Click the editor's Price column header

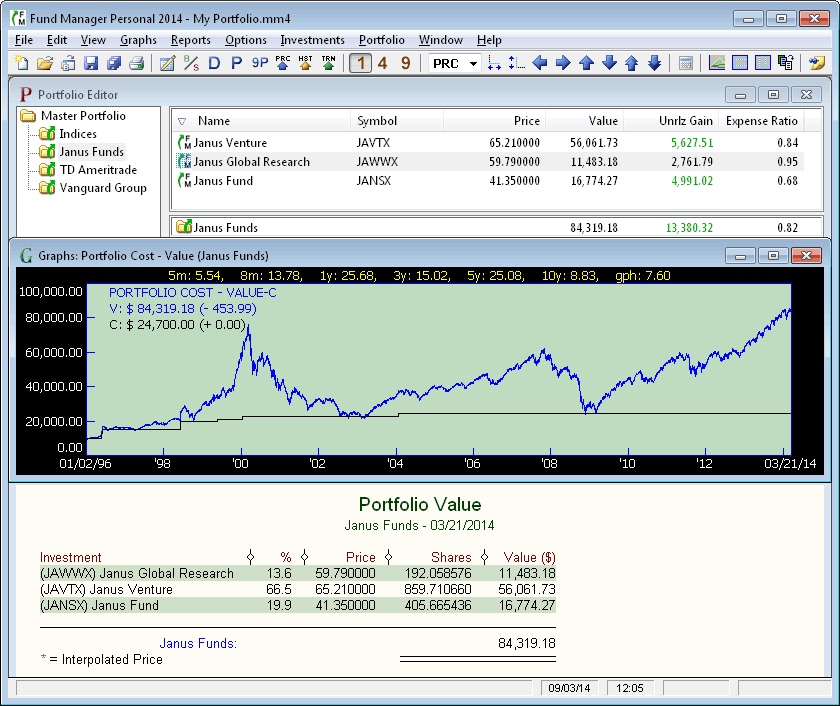[x=494, y=121]
